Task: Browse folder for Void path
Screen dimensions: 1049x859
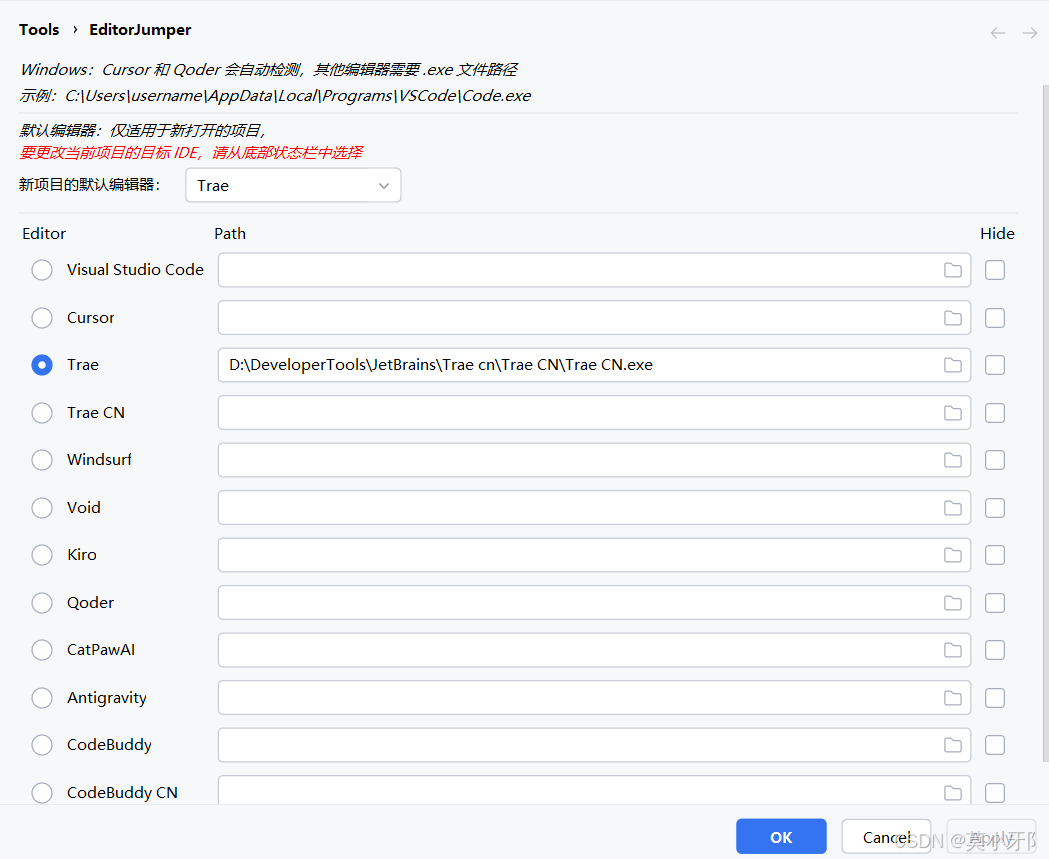Action: pyautogui.click(x=953, y=508)
